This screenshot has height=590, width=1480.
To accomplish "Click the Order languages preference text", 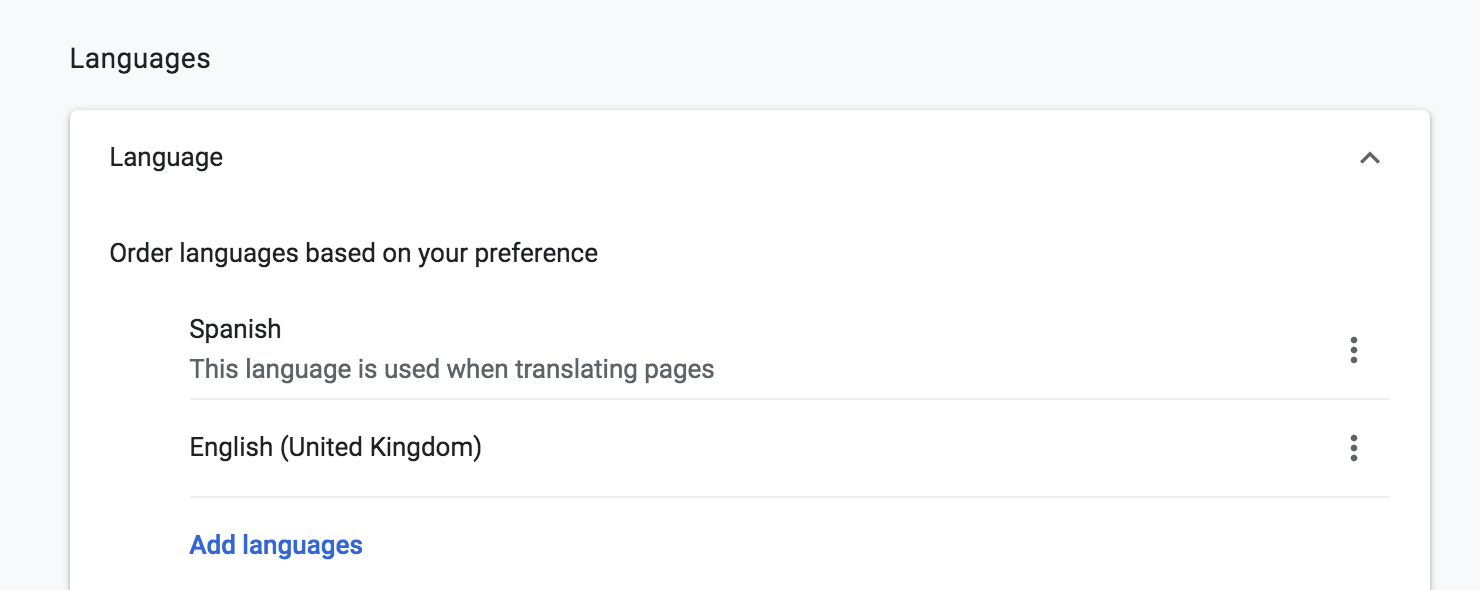I will tap(353, 253).
